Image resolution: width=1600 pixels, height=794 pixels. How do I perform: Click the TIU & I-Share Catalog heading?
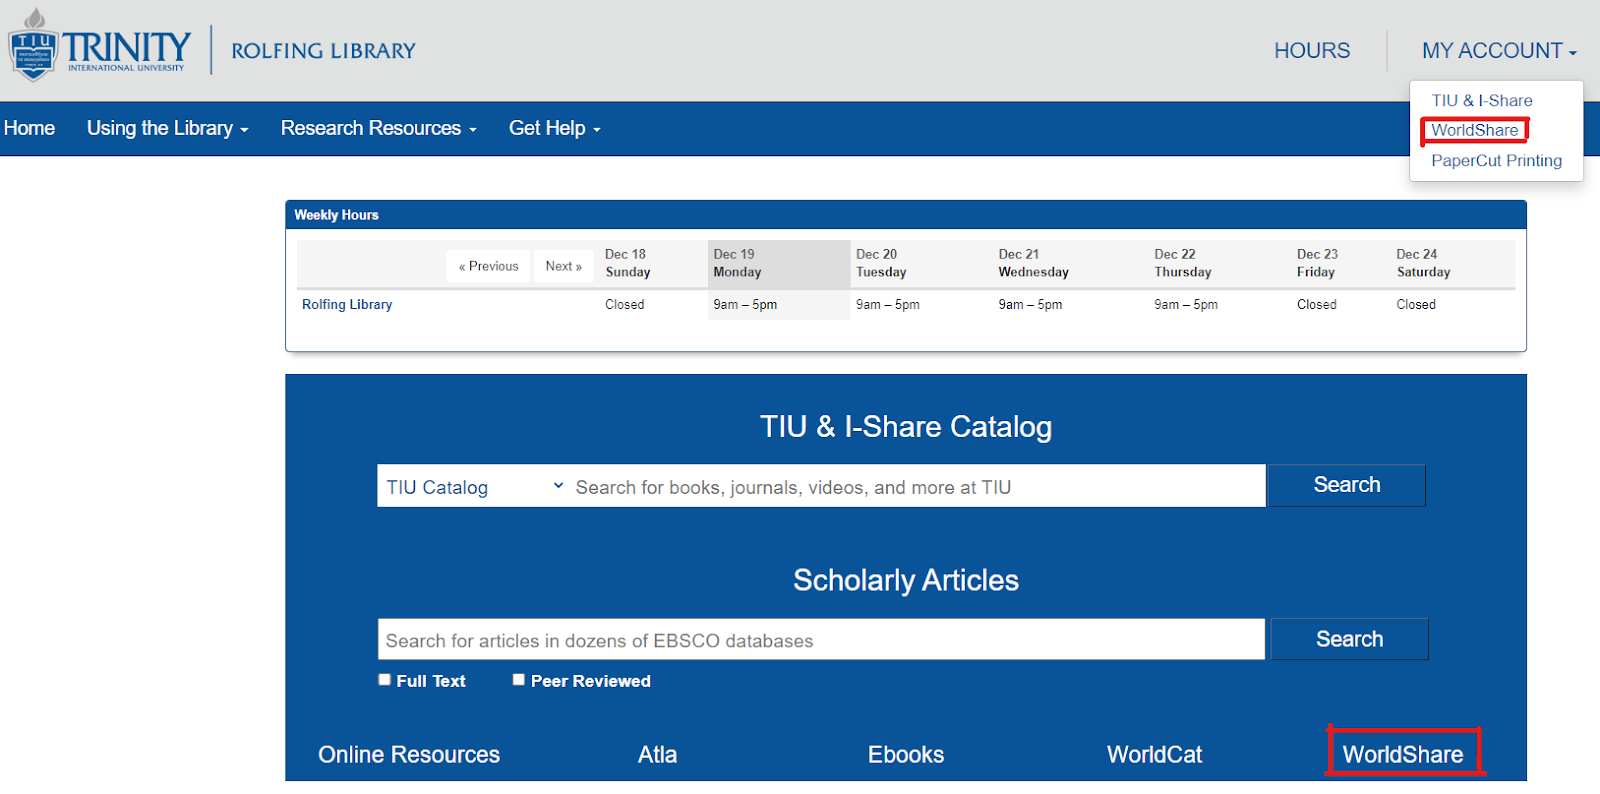[906, 427]
